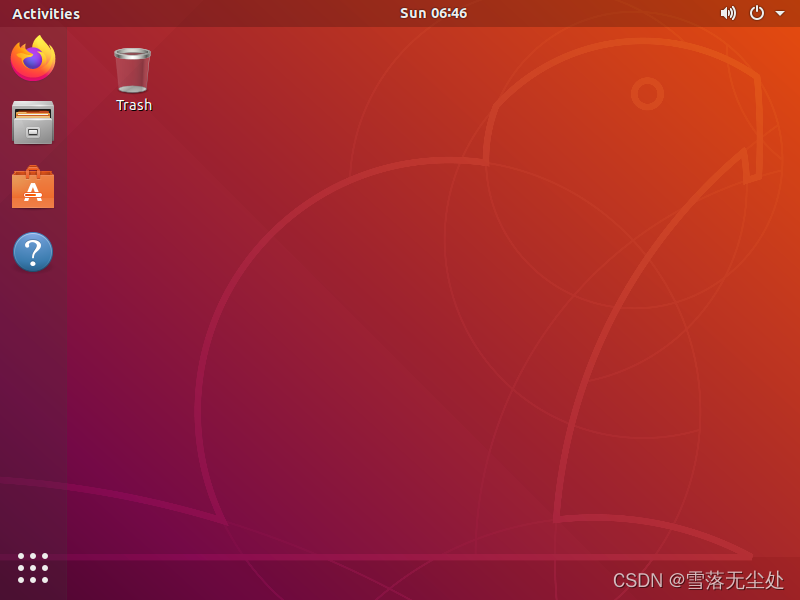Show Applications grid button
The image size is (800, 600).
33,568
